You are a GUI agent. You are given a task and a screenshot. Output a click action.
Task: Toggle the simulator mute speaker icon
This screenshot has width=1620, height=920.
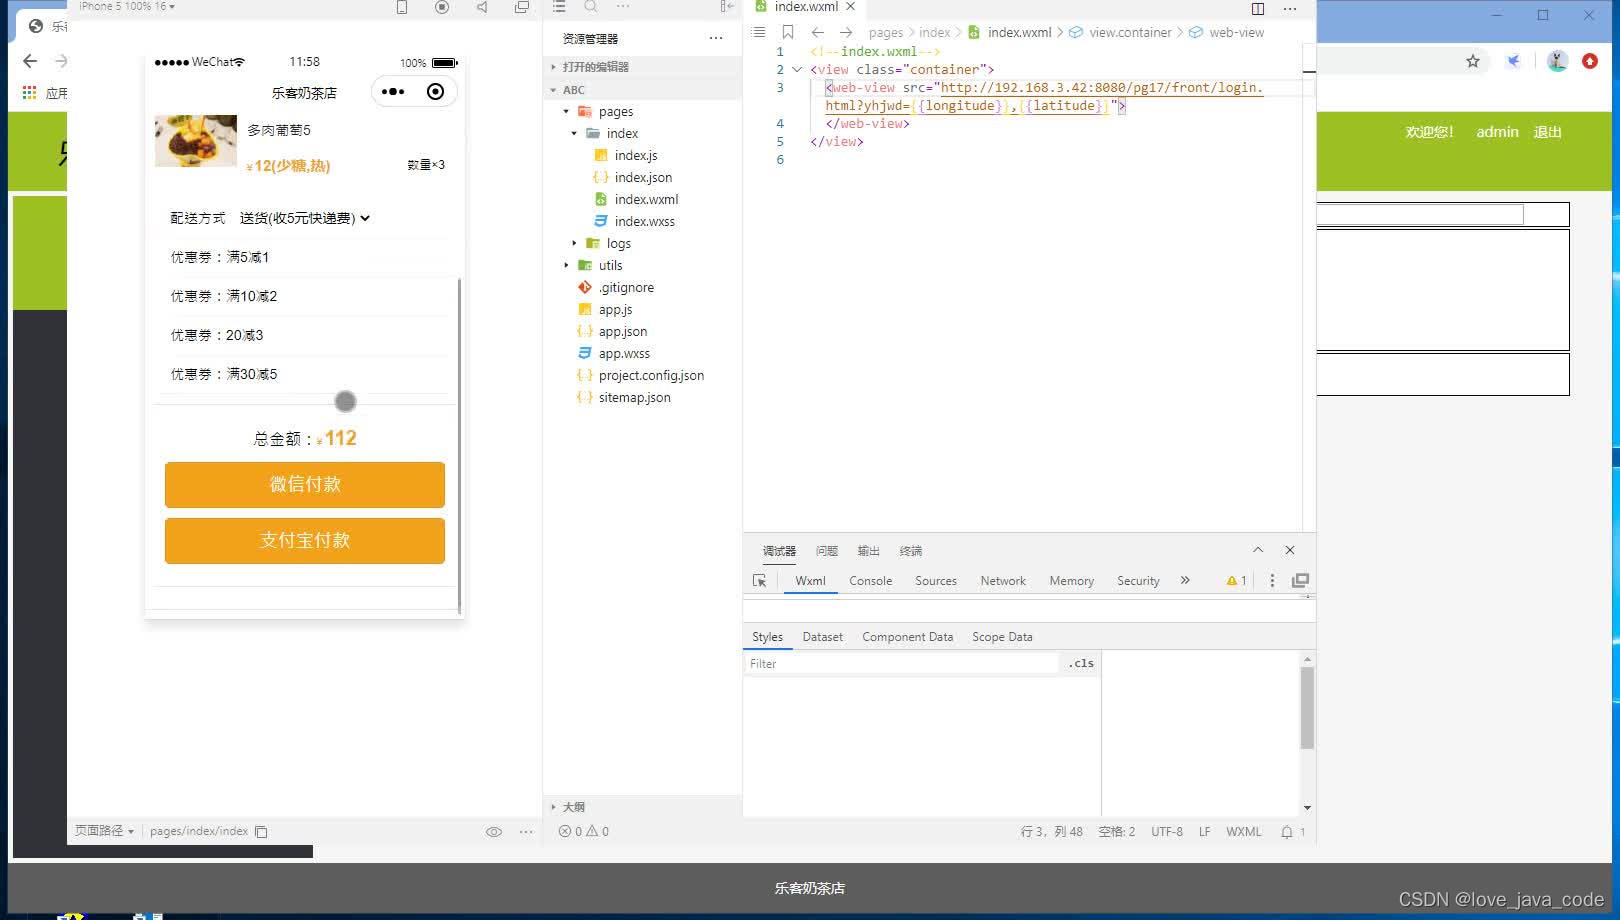tap(482, 7)
